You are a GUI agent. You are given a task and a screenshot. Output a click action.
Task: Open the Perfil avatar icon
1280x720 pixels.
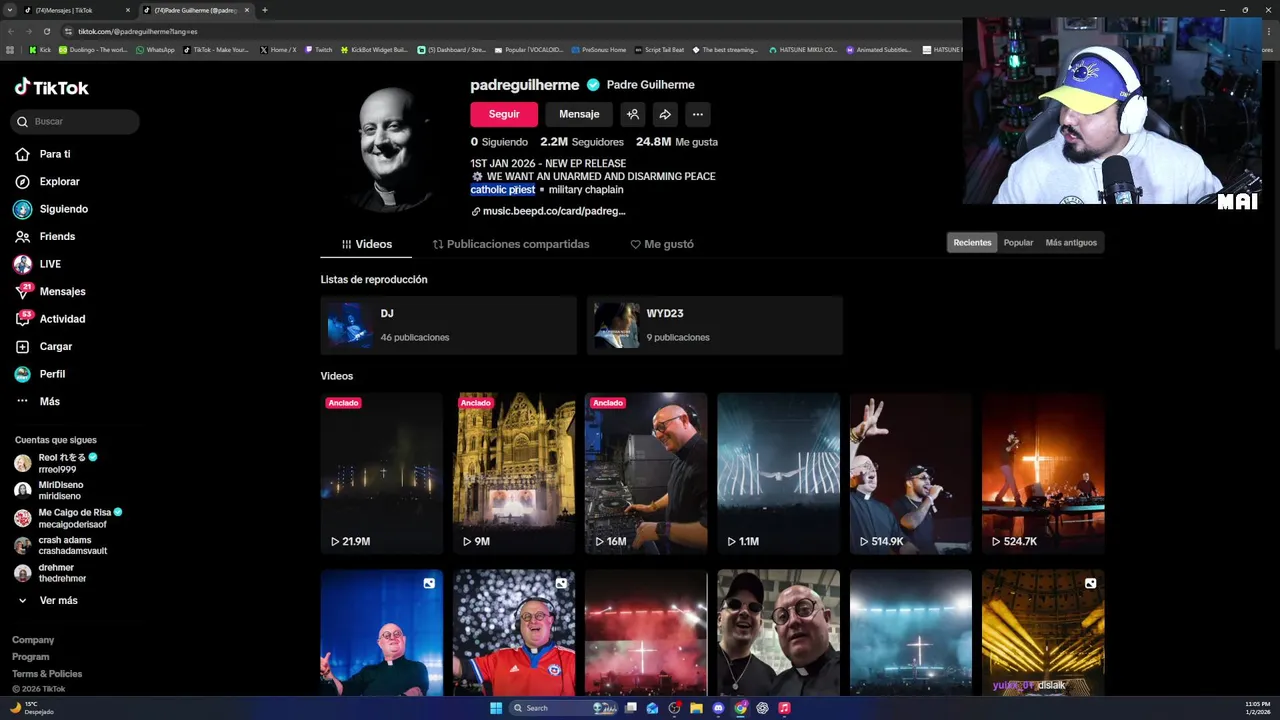click(22, 374)
